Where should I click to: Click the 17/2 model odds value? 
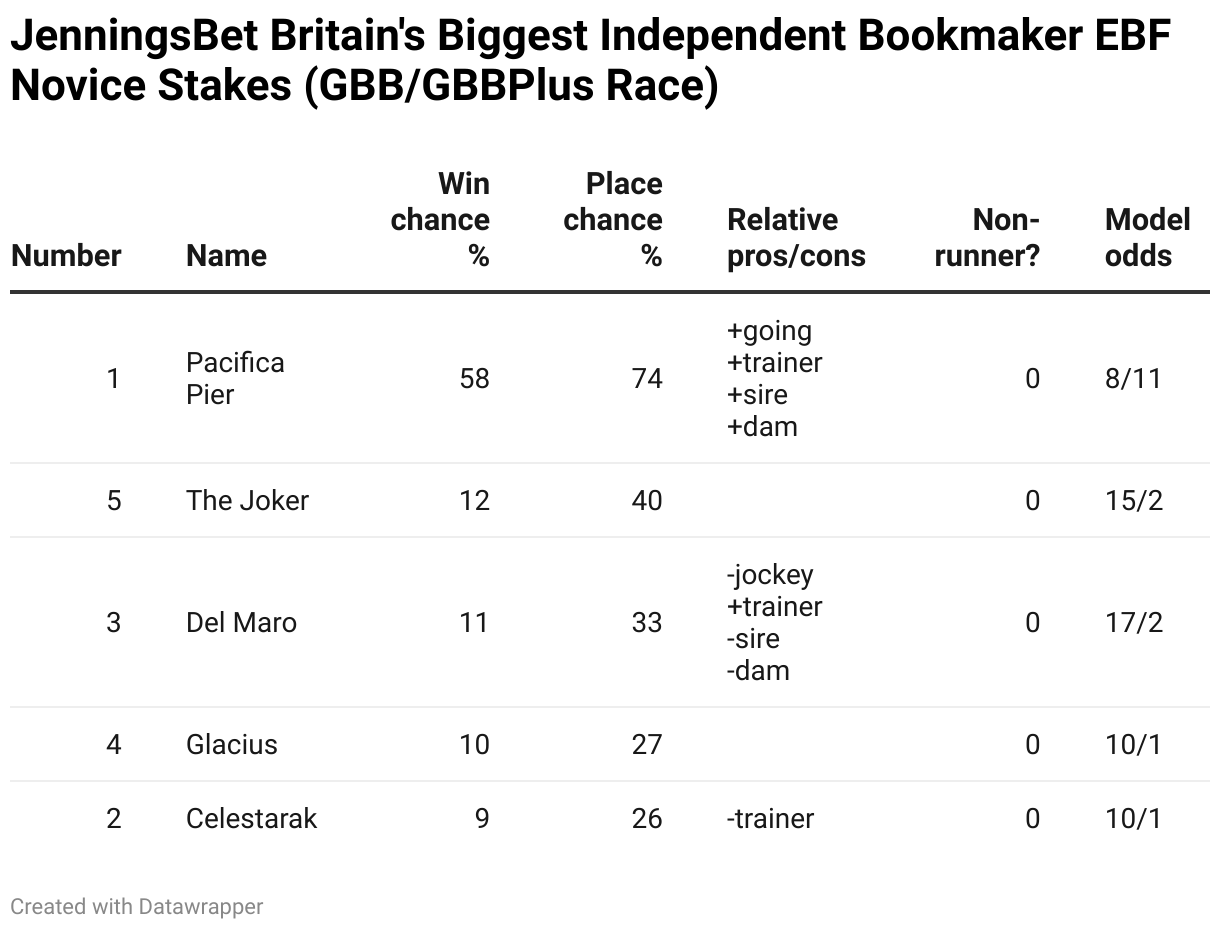click(x=1134, y=622)
